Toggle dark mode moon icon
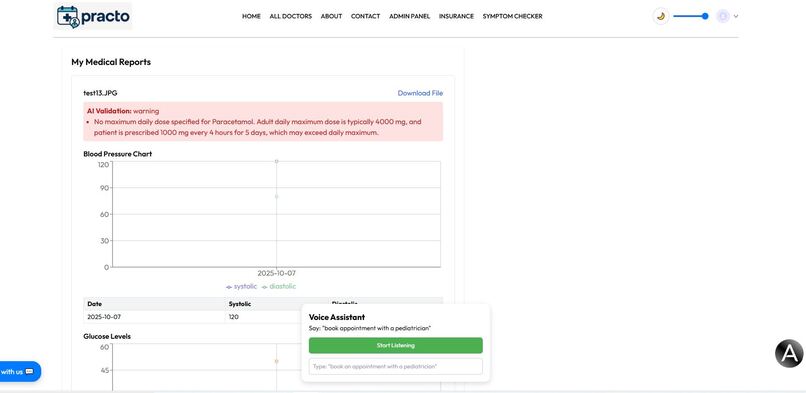Viewport: 806px width, 393px height. click(x=661, y=16)
